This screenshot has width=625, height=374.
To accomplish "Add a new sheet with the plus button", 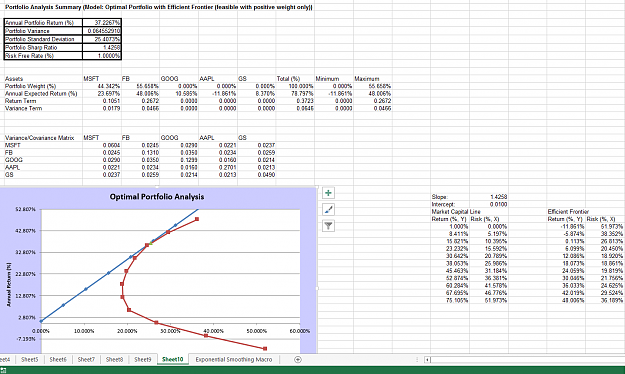I will [297, 359].
